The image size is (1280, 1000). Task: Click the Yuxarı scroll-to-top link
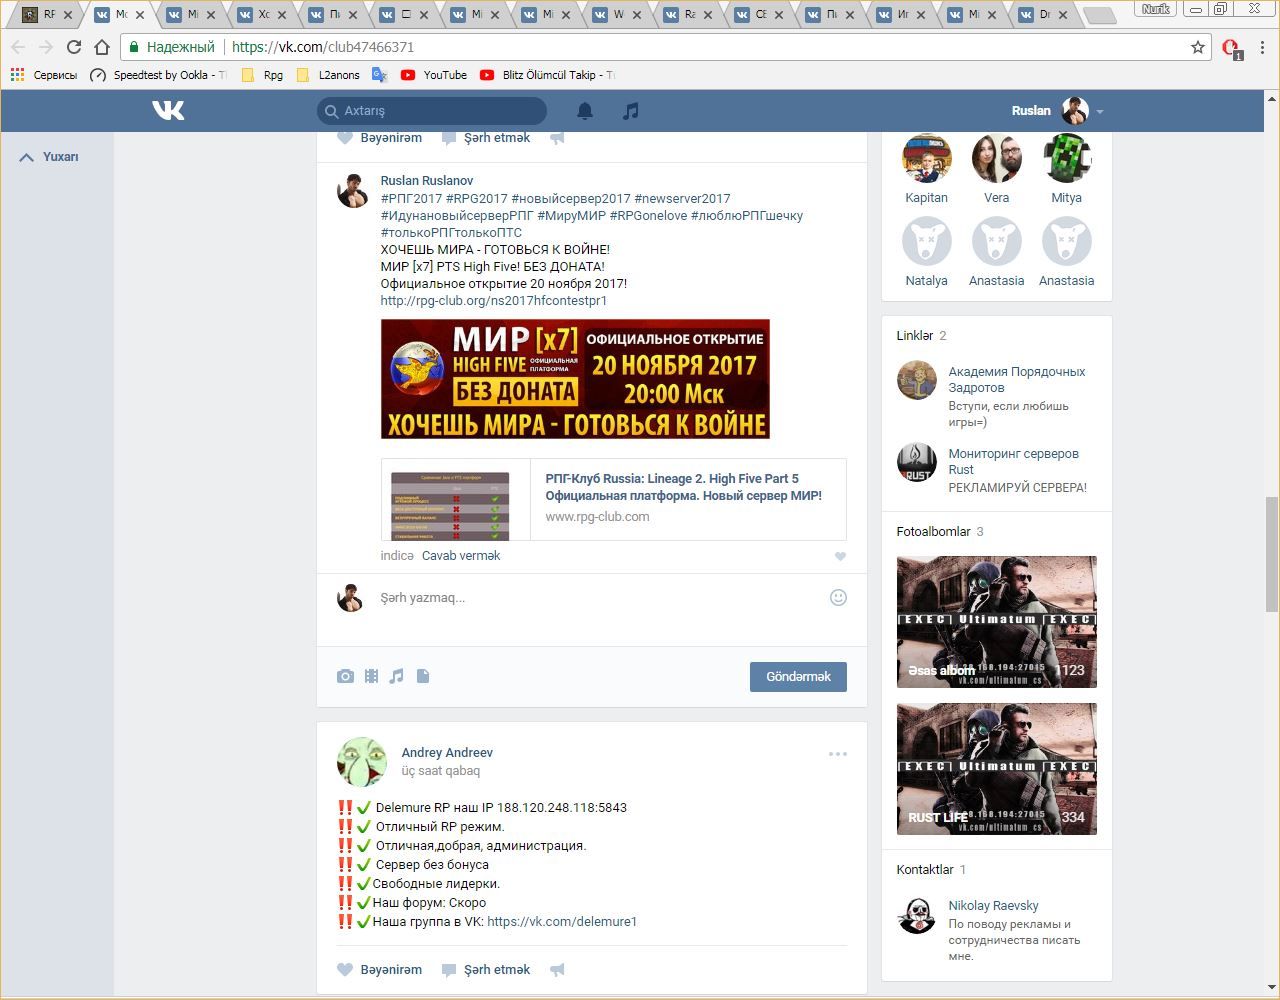tap(49, 157)
